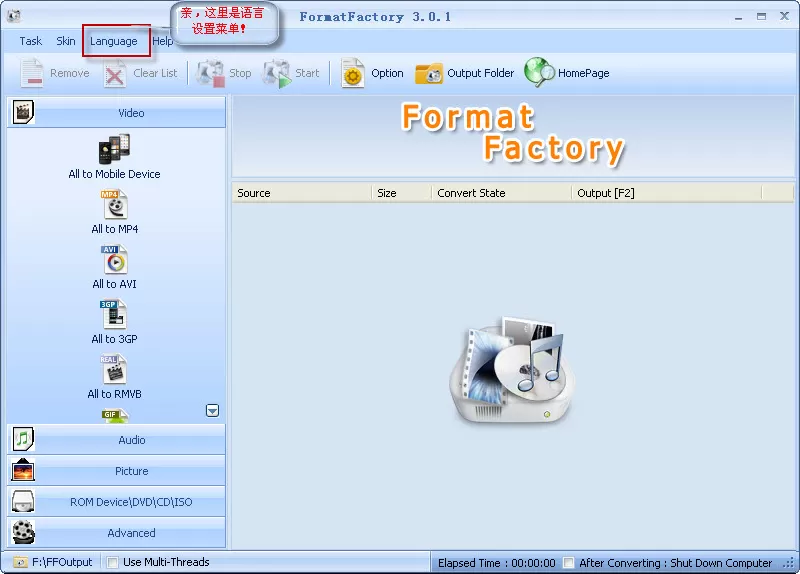
Task: Click the Size column header
Action: click(402, 193)
